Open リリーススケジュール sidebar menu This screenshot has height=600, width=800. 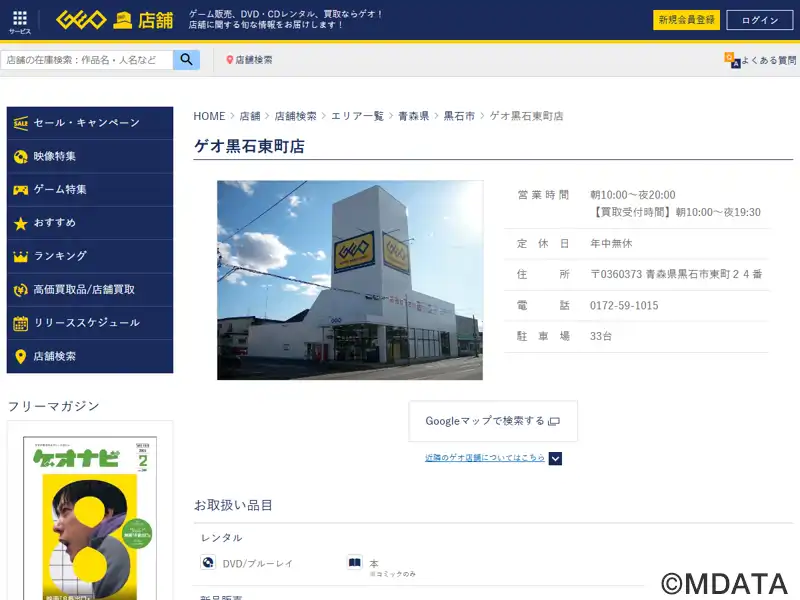(90, 323)
